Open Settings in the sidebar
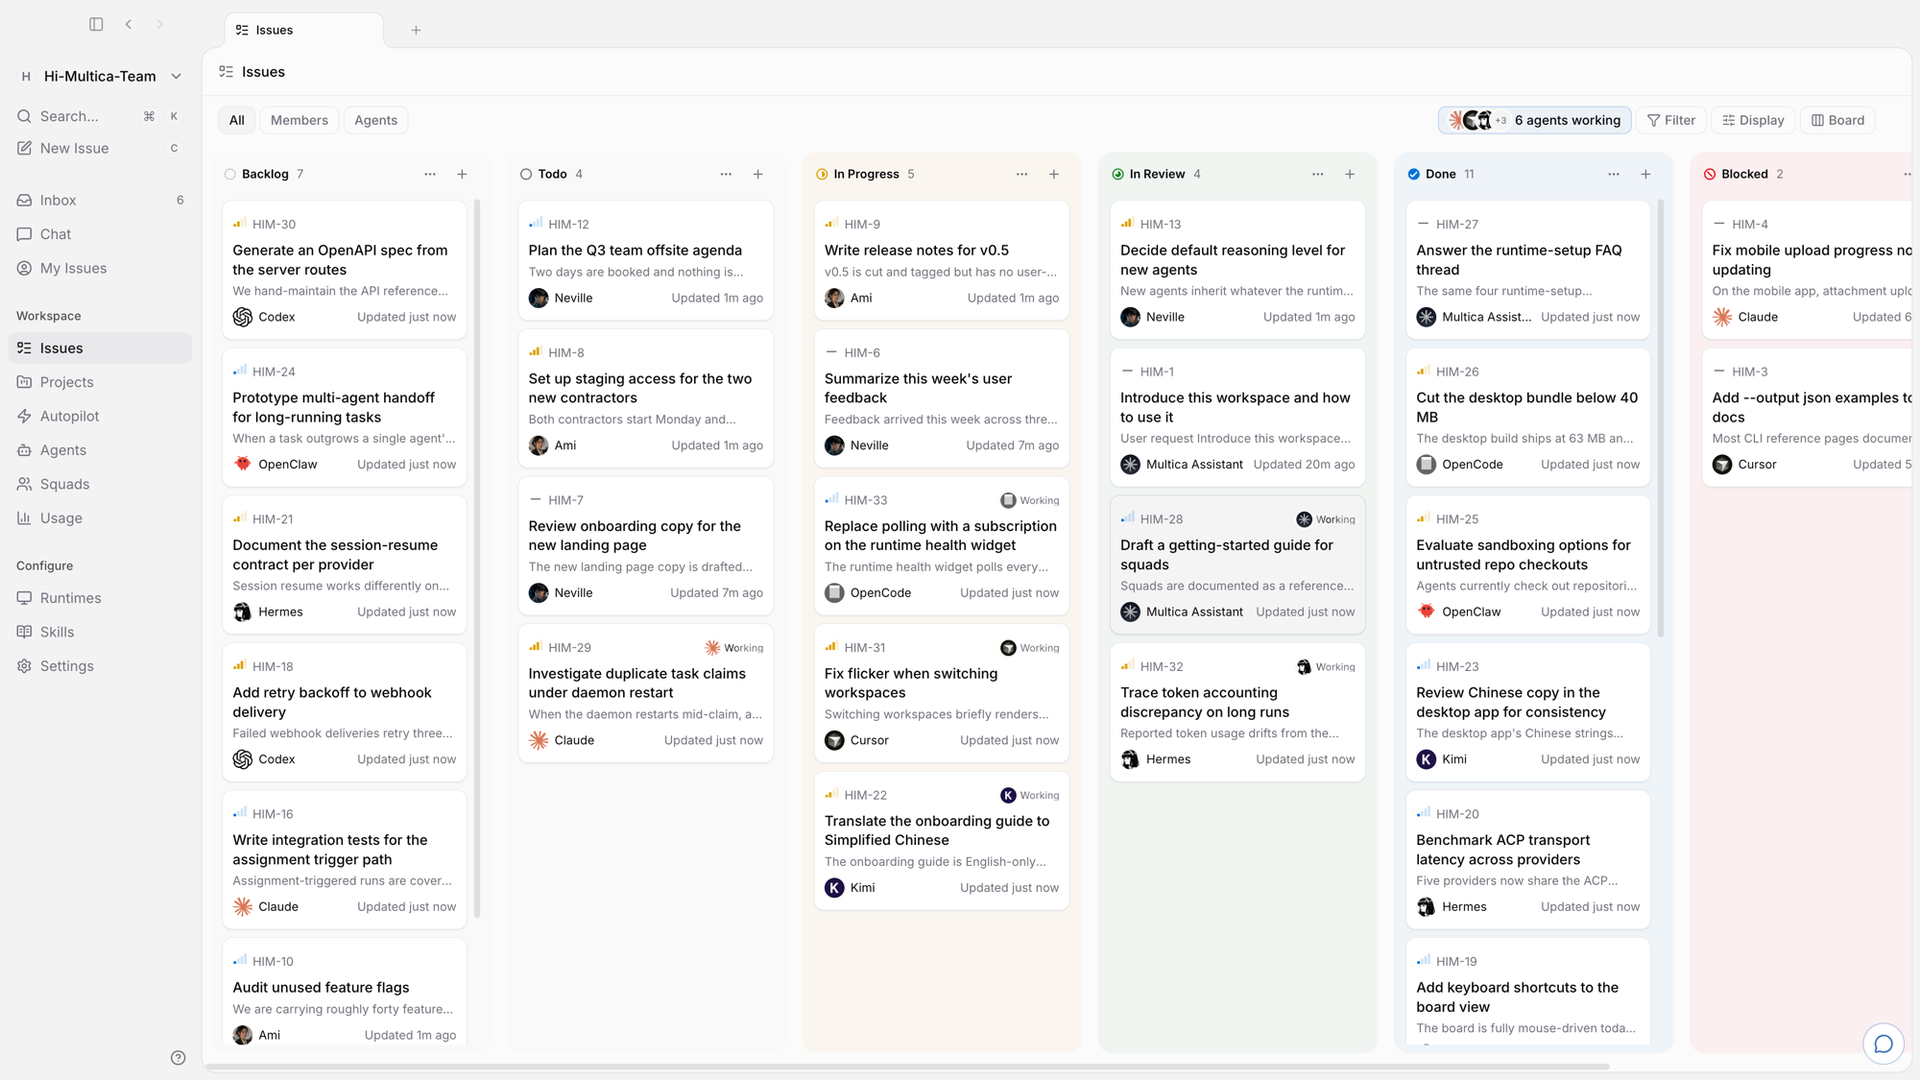Viewport: 1920px width, 1080px height. [x=100, y=666]
